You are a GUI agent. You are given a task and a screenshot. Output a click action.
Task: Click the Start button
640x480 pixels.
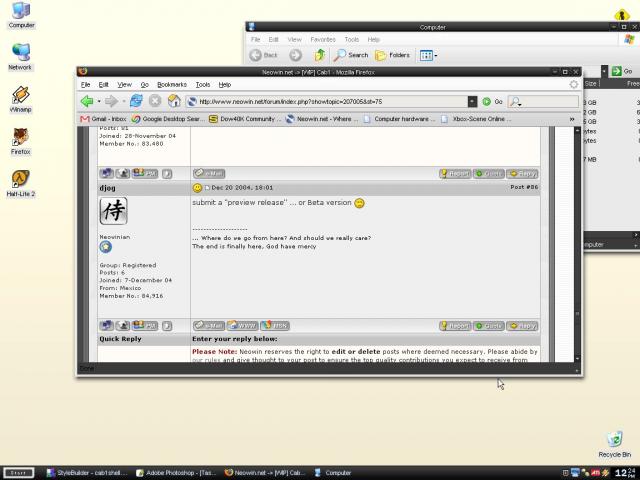(x=18, y=473)
